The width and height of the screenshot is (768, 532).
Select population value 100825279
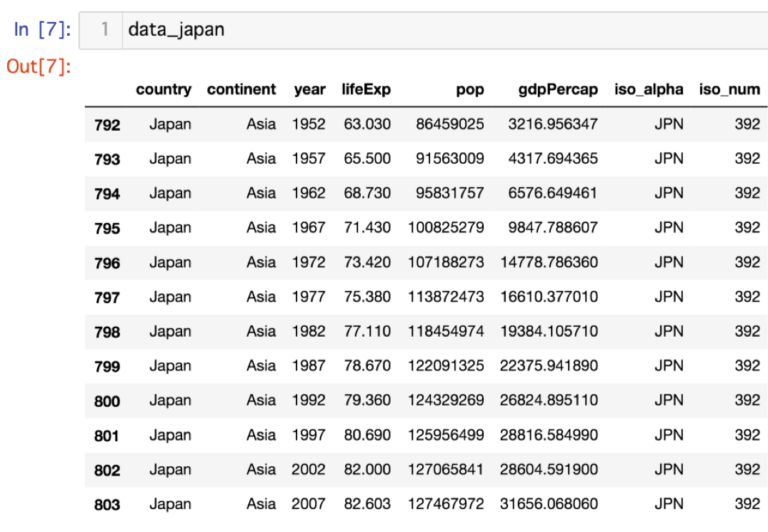[x=446, y=228]
